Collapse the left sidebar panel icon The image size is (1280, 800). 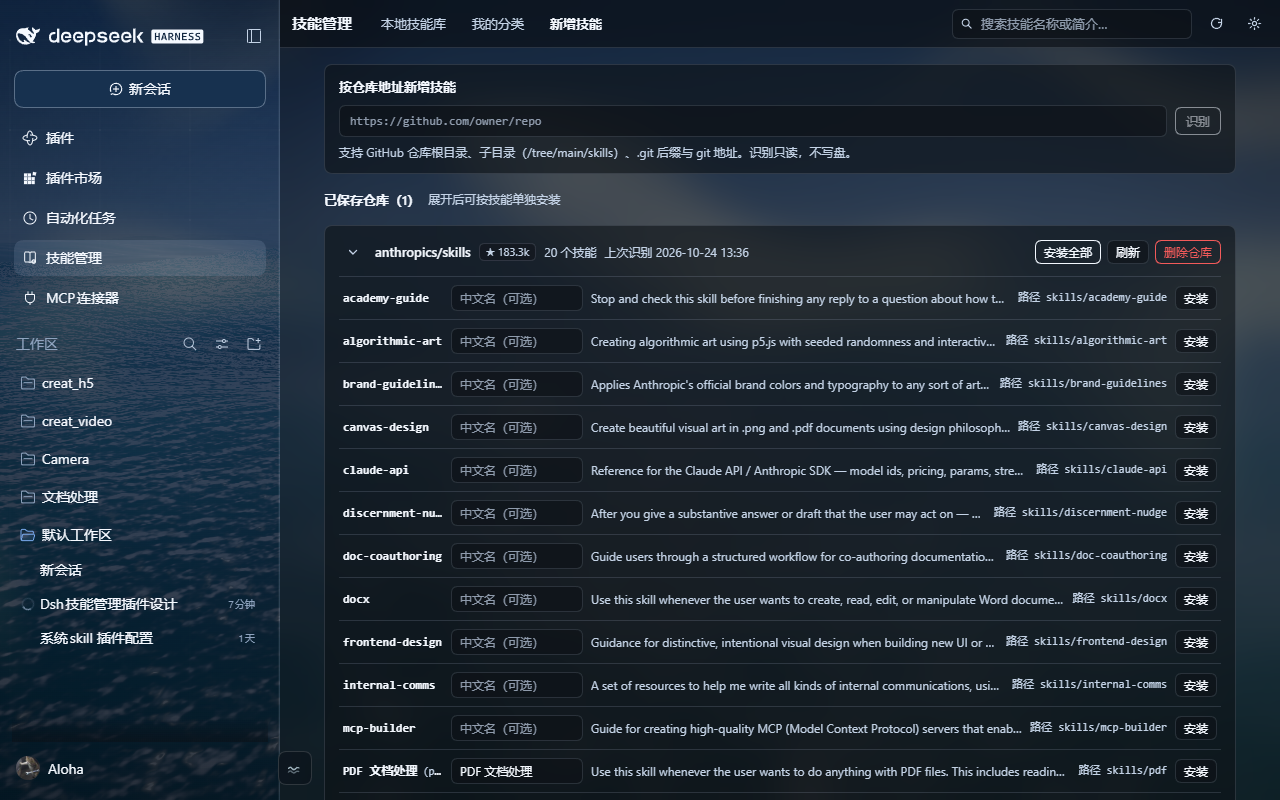(254, 36)
